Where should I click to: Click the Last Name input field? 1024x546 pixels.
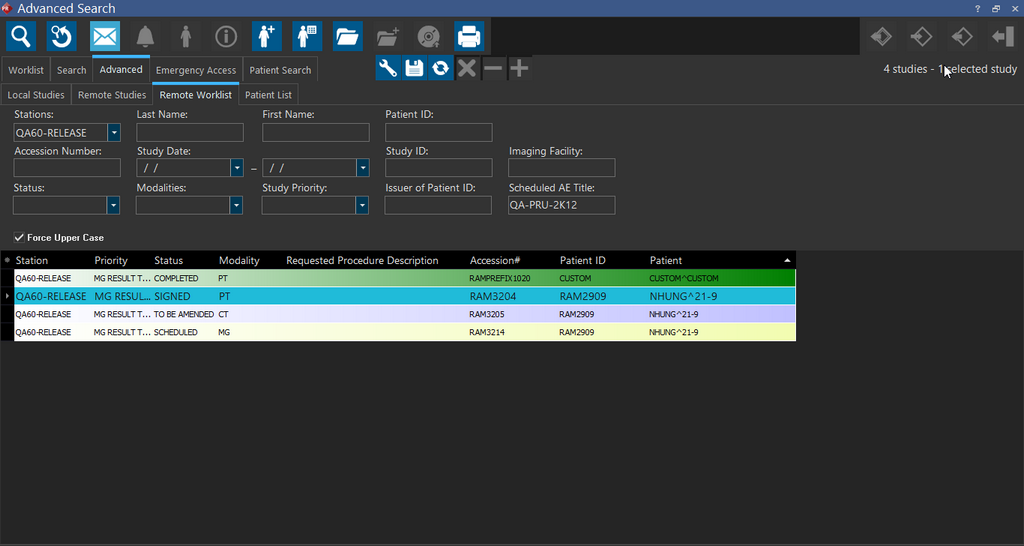pyautogui.click(x=190, y=133)
